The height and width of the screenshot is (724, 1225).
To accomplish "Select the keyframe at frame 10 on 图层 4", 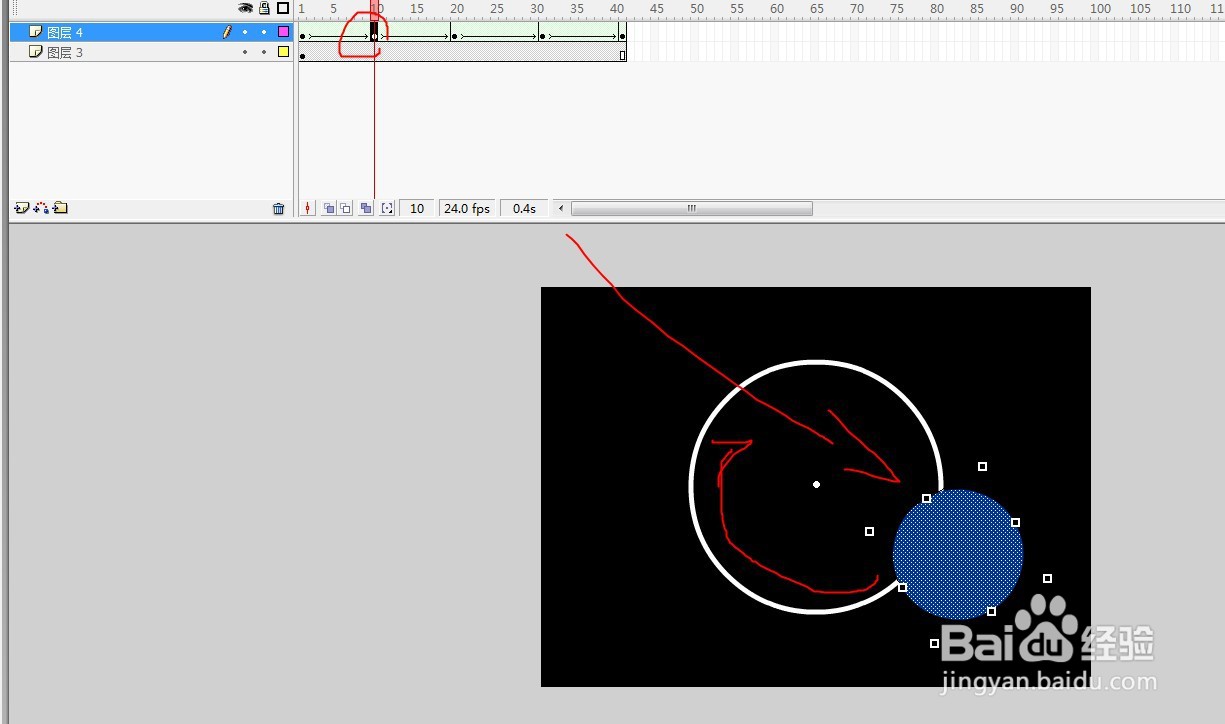I will point(374,33).
